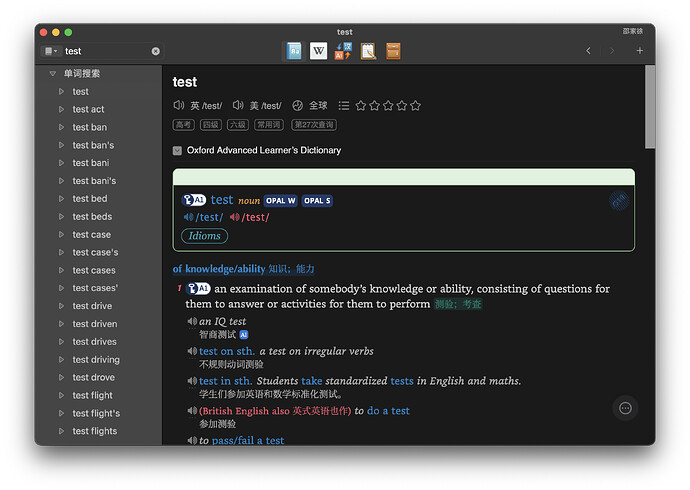The width and height of the screenshot is (690, 490).
Task: Play audio for 'test on sth.' example
Action: click(x=192, y=351)
